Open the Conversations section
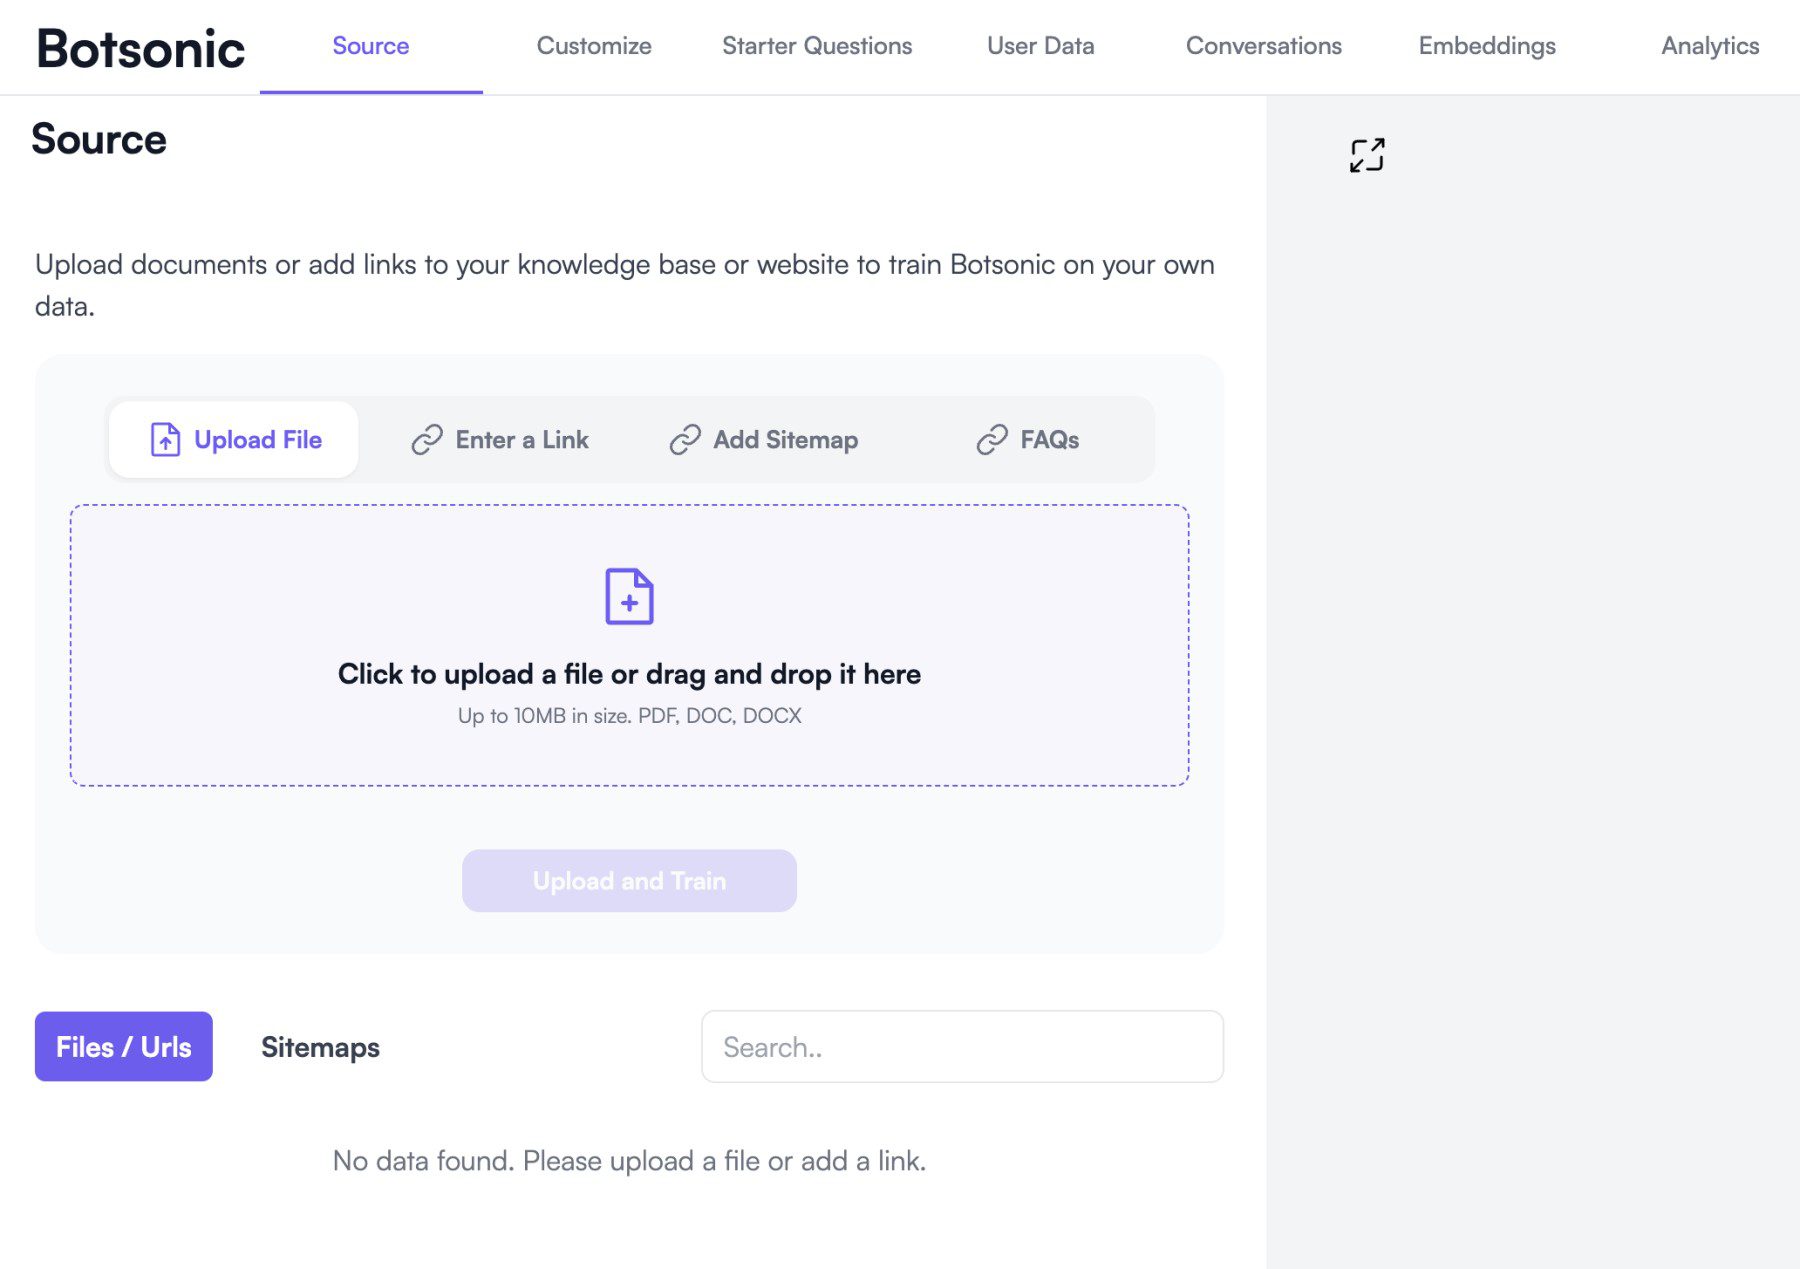1800x1269 pixels. pos(1263,46)
